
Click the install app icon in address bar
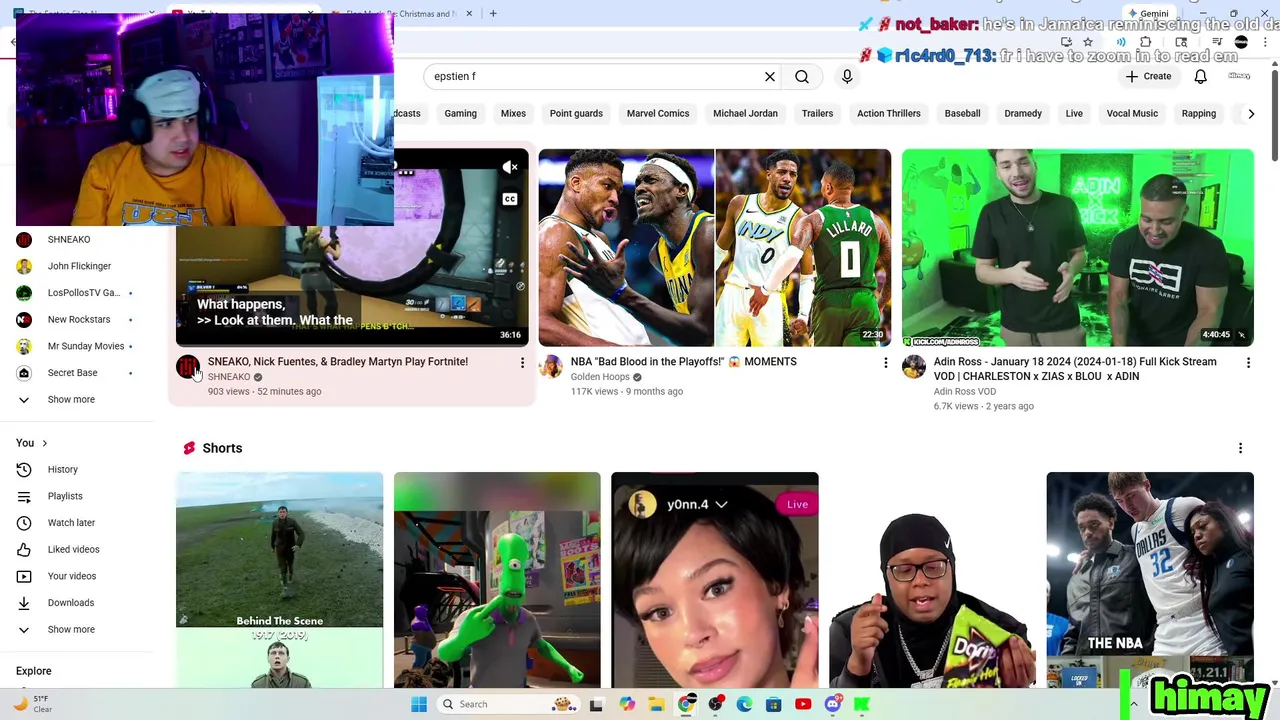(1066, 42)
